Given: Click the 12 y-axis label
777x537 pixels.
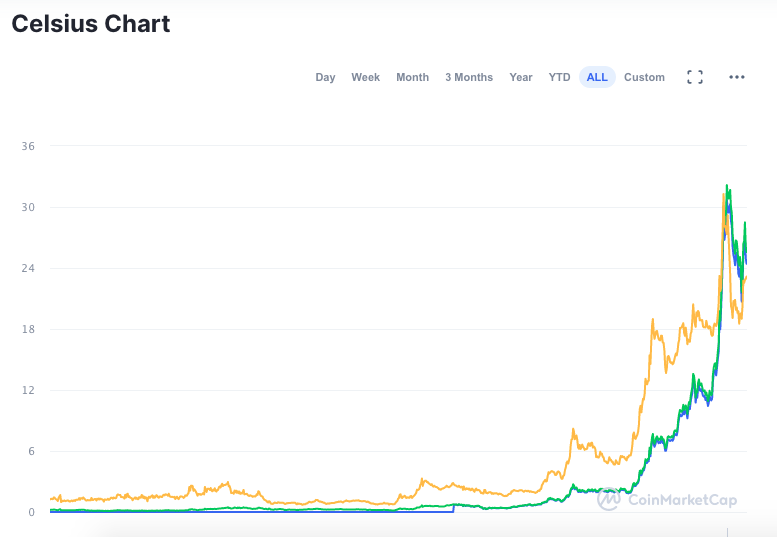Looking at the screenshot, I should (x=28, y=390).
